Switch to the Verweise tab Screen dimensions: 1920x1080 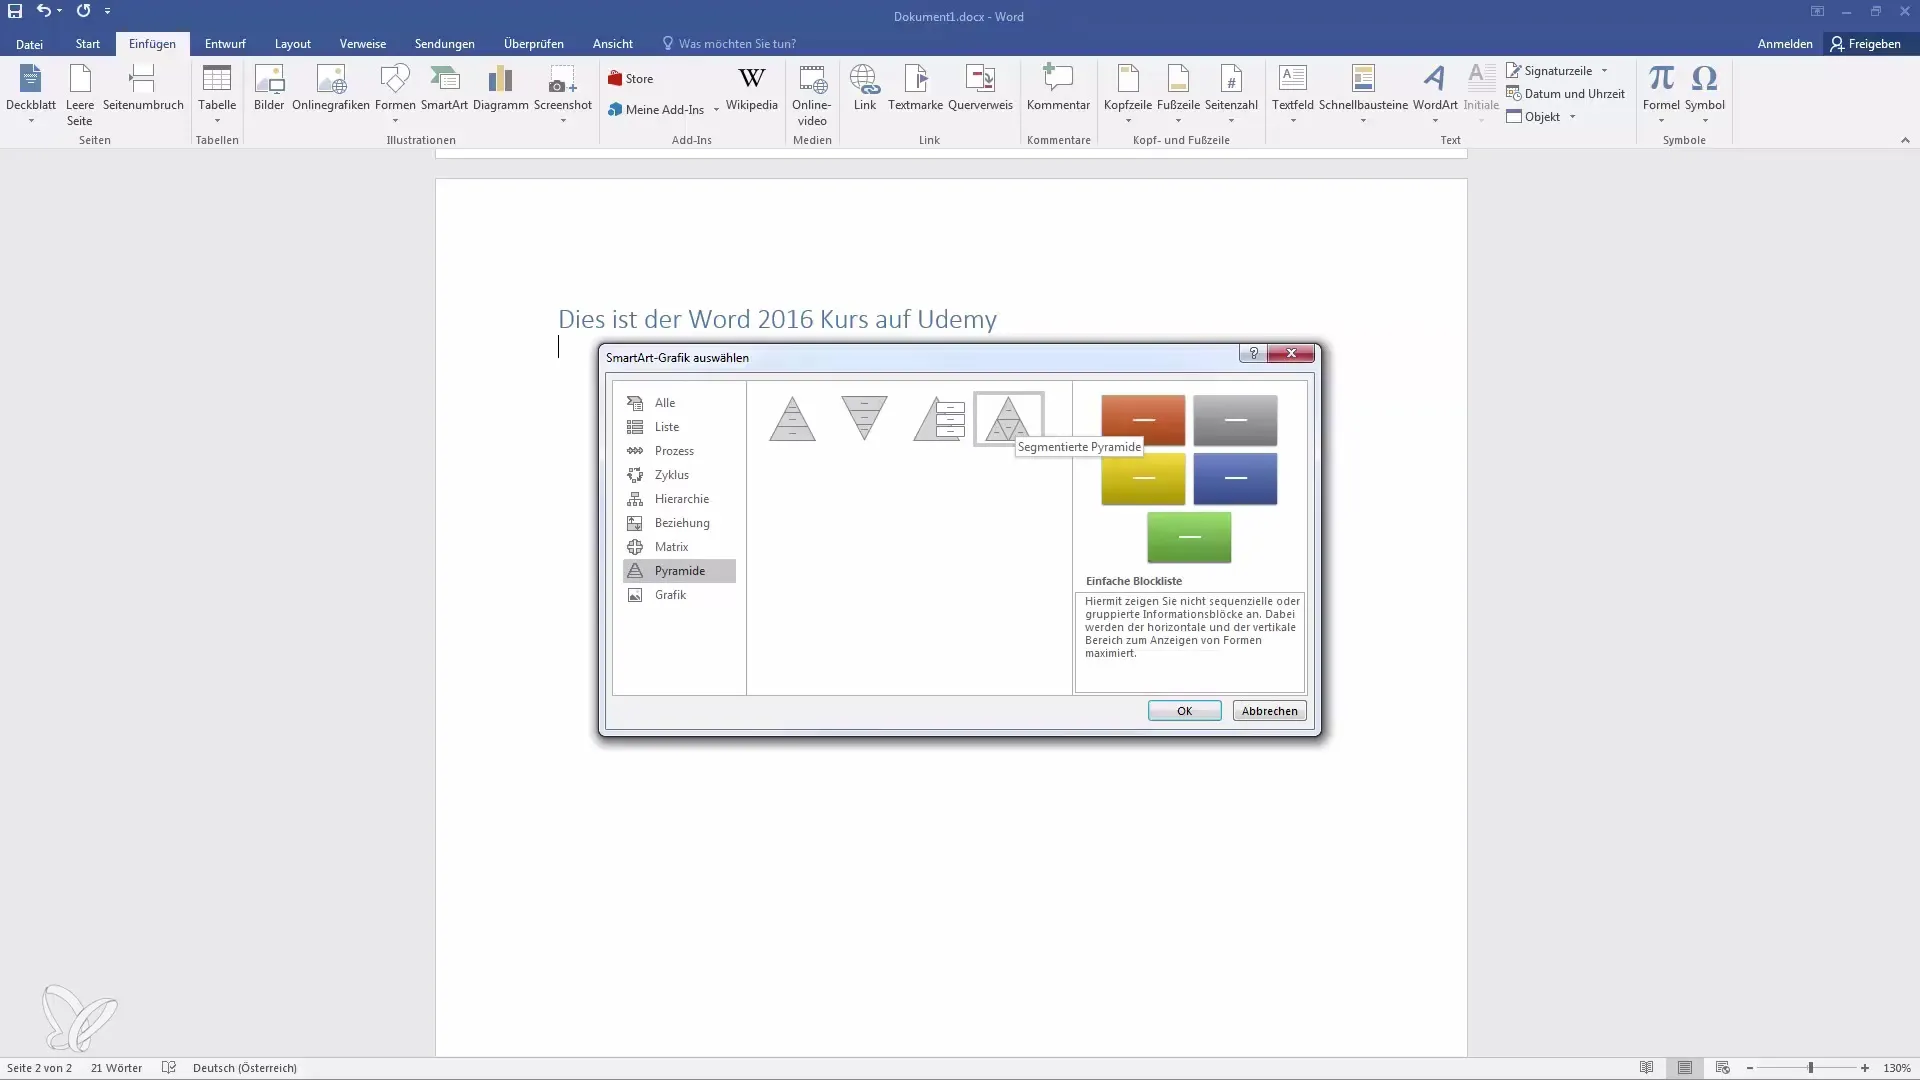(x=363, y=44)
